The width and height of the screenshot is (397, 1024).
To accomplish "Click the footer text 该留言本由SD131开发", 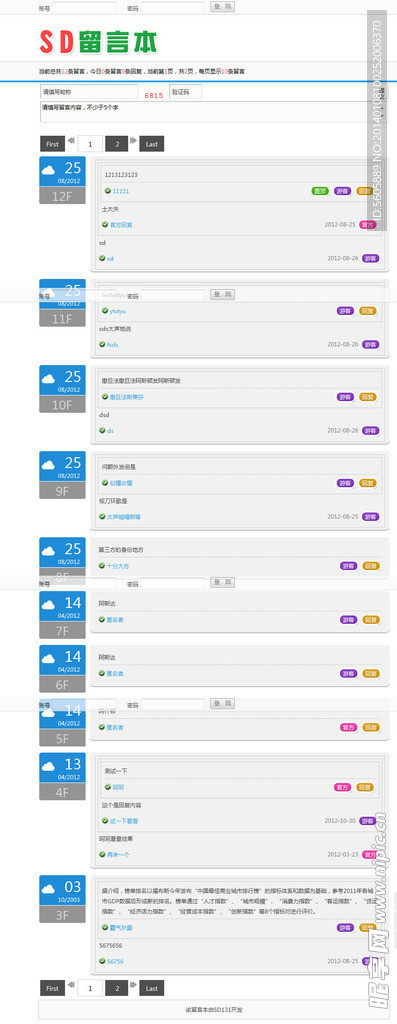I will 214,1010.
